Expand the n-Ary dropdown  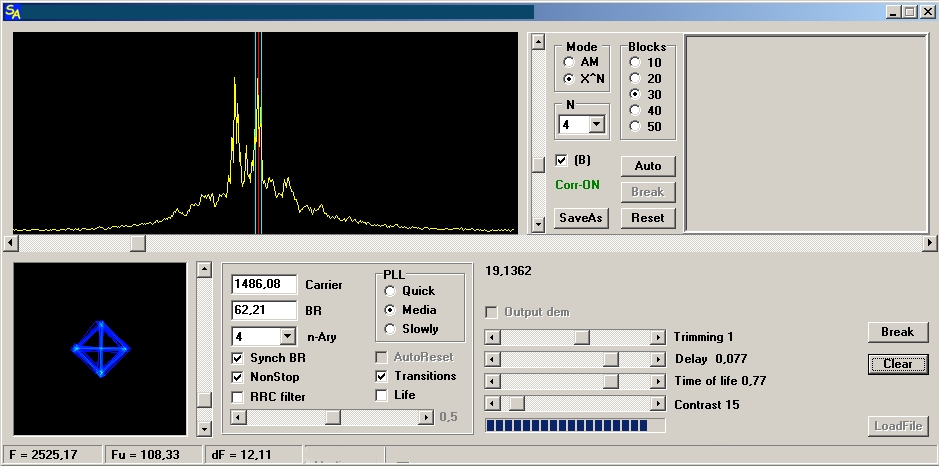pyautogui.click(x=288, y=337)
